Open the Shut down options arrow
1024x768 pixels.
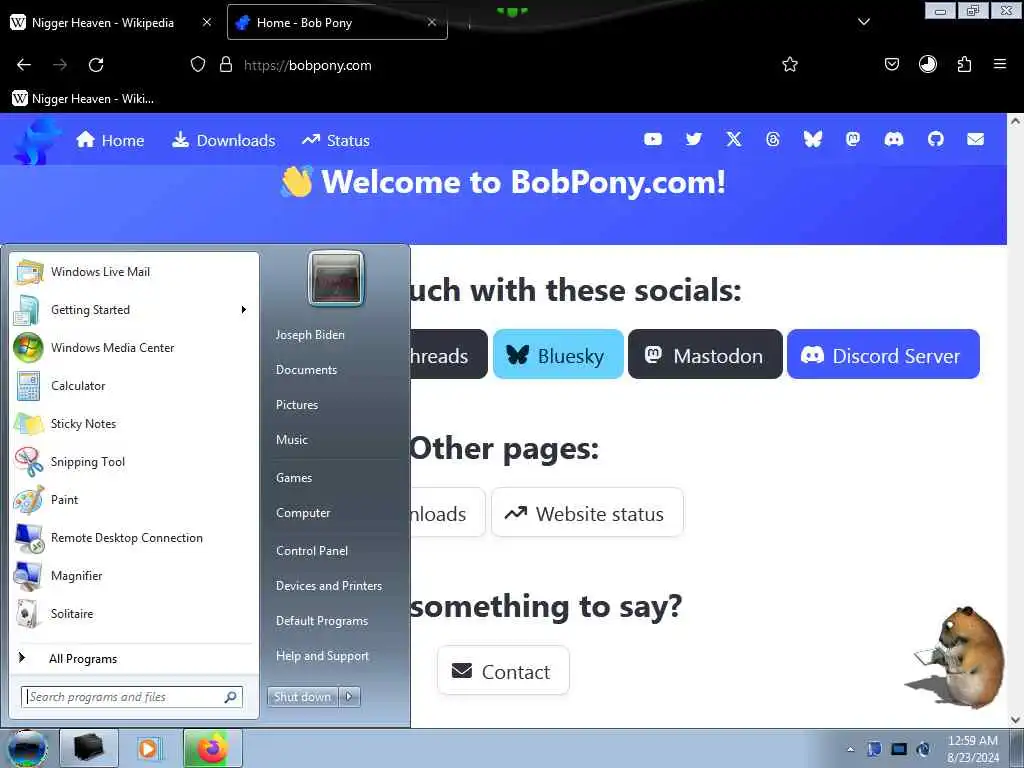tap(349, 697)
